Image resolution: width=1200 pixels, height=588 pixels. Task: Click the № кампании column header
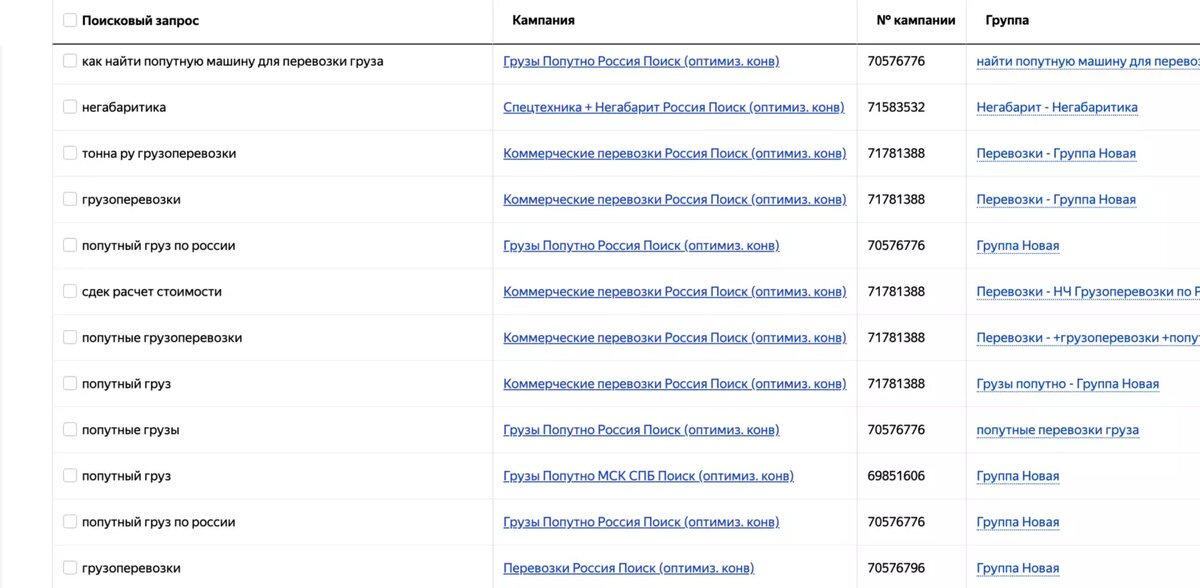[x=915, y=20]
